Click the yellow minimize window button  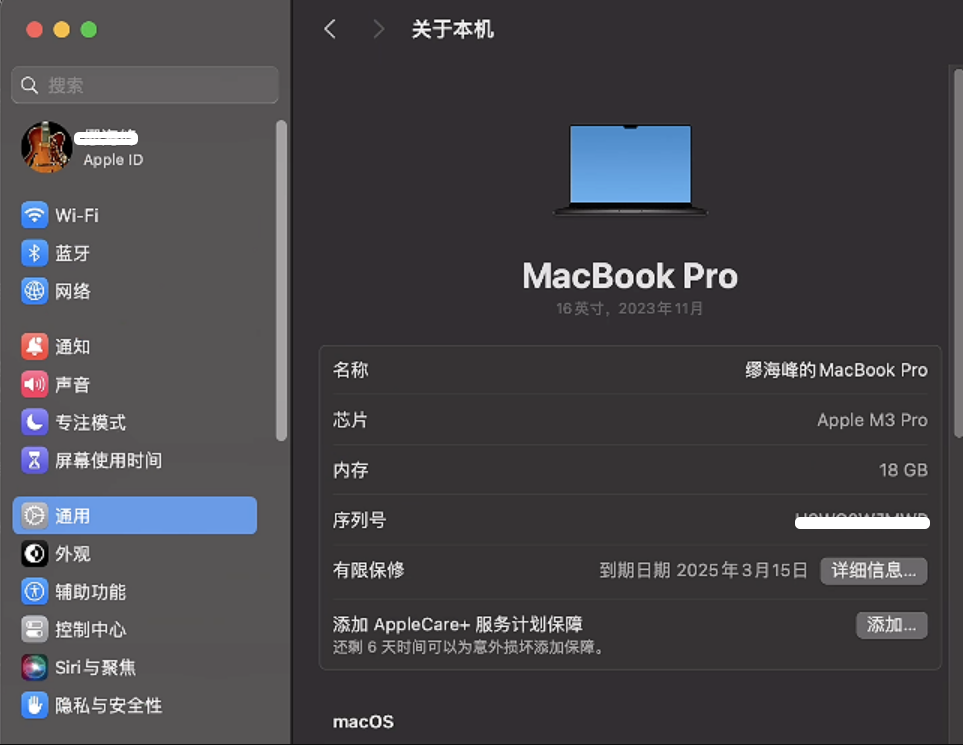coord(61,29)
